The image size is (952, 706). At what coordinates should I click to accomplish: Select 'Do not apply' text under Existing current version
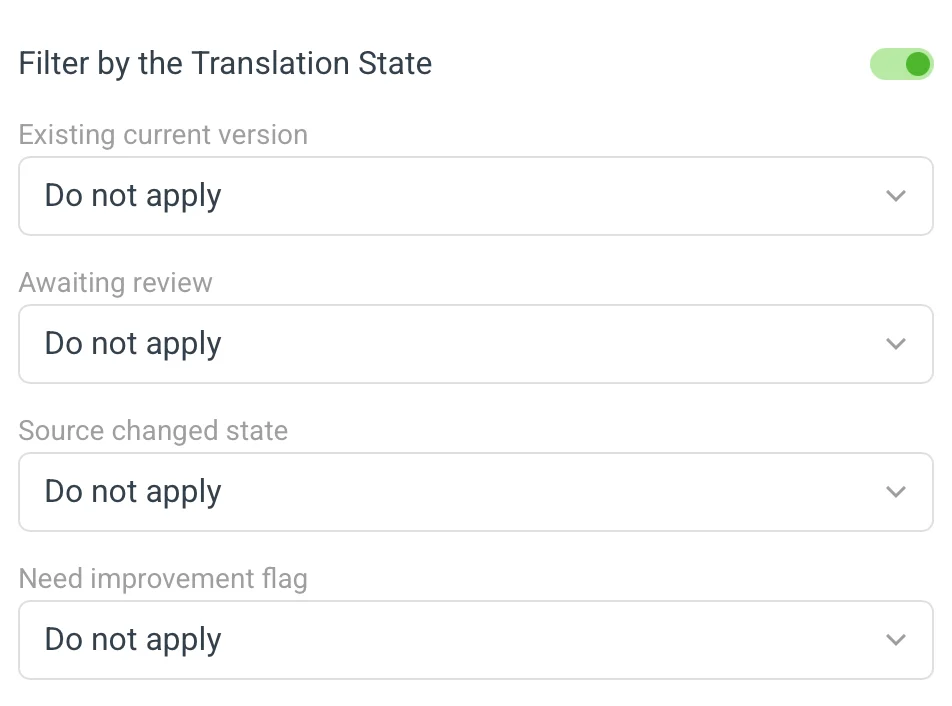point(133,196)
